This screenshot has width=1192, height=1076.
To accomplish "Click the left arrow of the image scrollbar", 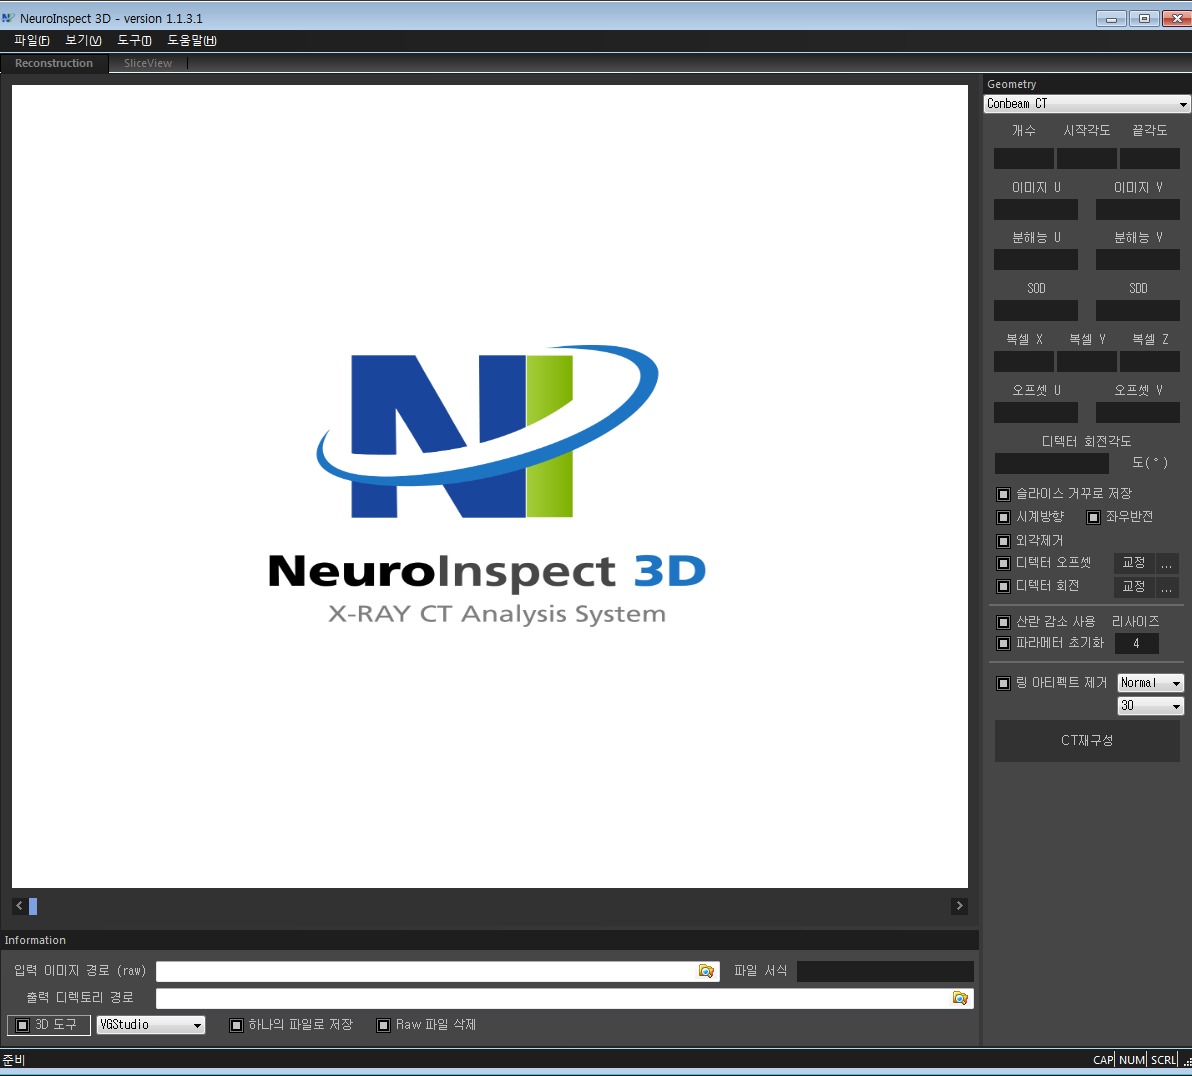I will coord(19,906).
